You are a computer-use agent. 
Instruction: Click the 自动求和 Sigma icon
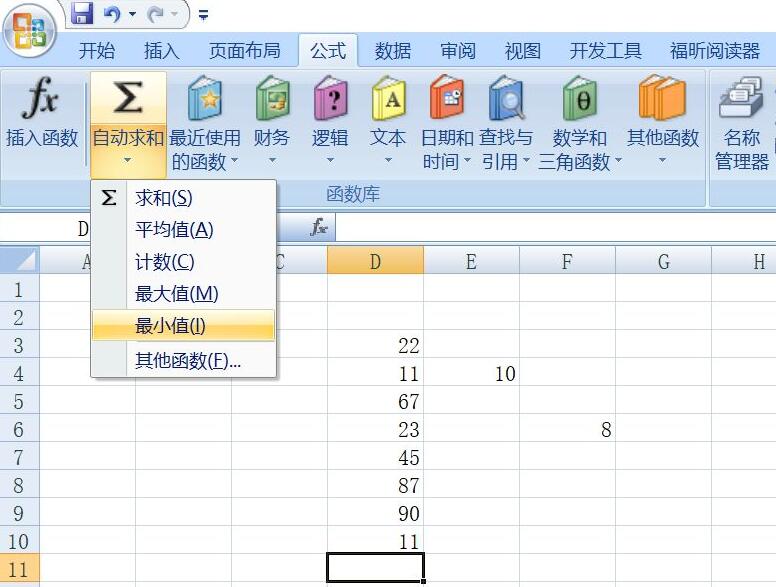click(128, 97)
